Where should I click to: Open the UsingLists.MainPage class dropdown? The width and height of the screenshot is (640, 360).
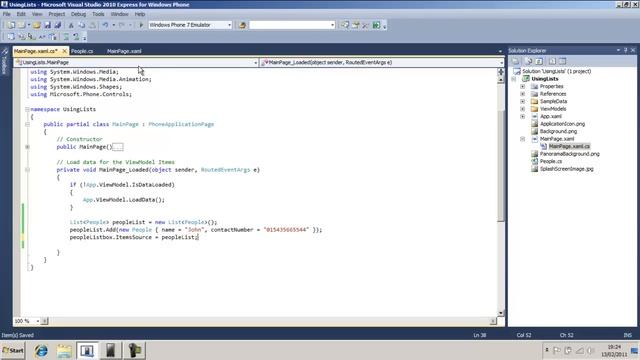point(256,63)
